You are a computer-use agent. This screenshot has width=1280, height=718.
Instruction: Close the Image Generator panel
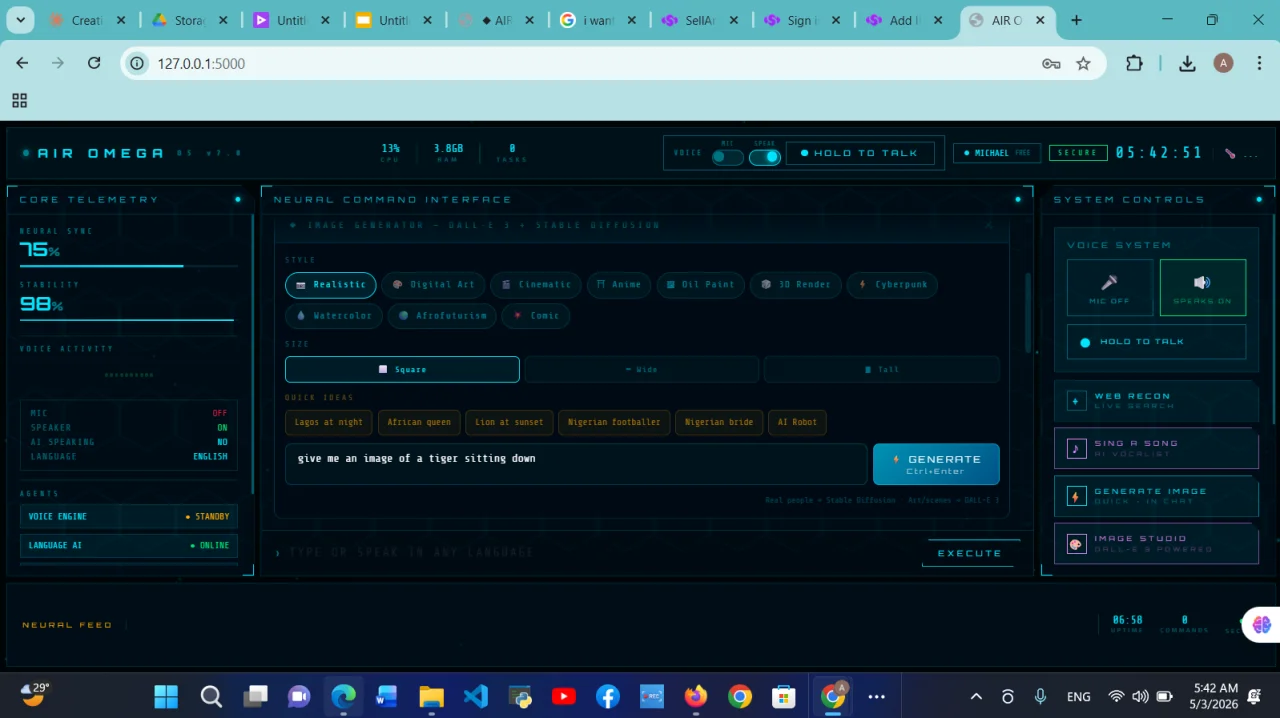(x=989, y=226)
